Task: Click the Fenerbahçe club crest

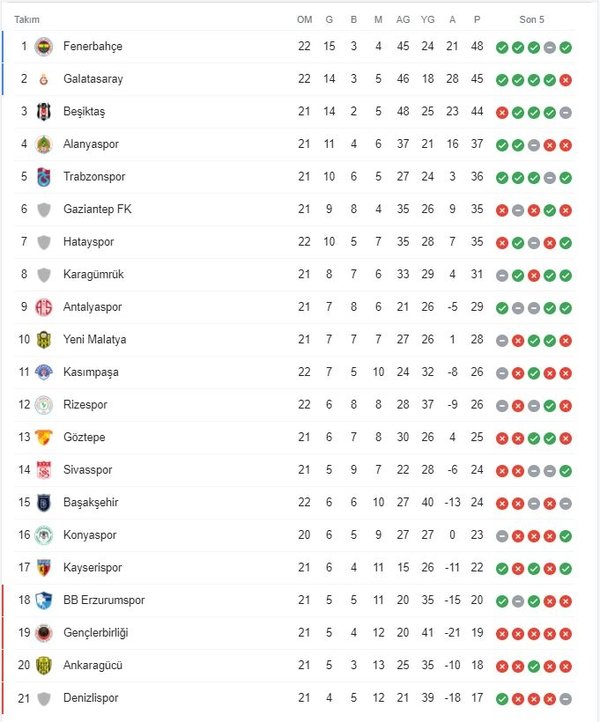Action: 44,47
